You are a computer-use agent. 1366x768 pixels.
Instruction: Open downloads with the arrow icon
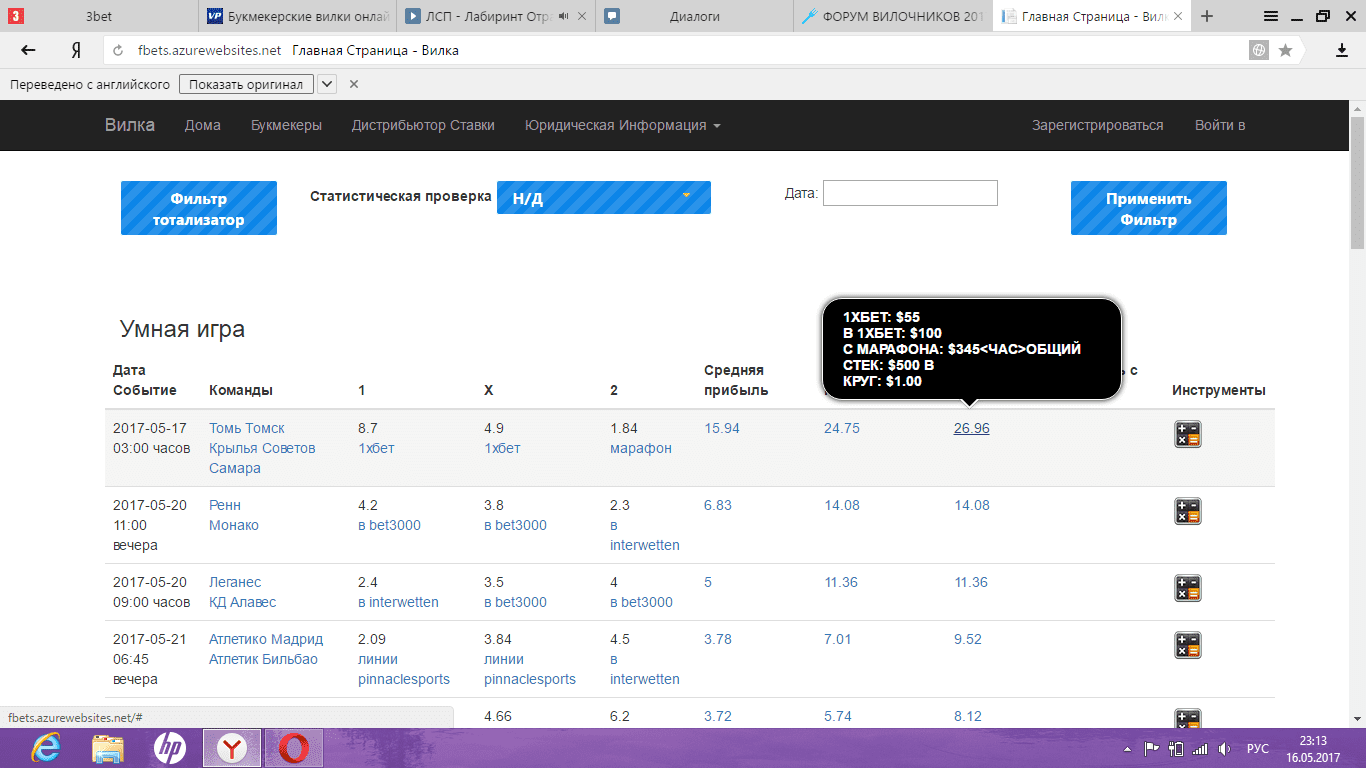click(x=1342, y=50)
